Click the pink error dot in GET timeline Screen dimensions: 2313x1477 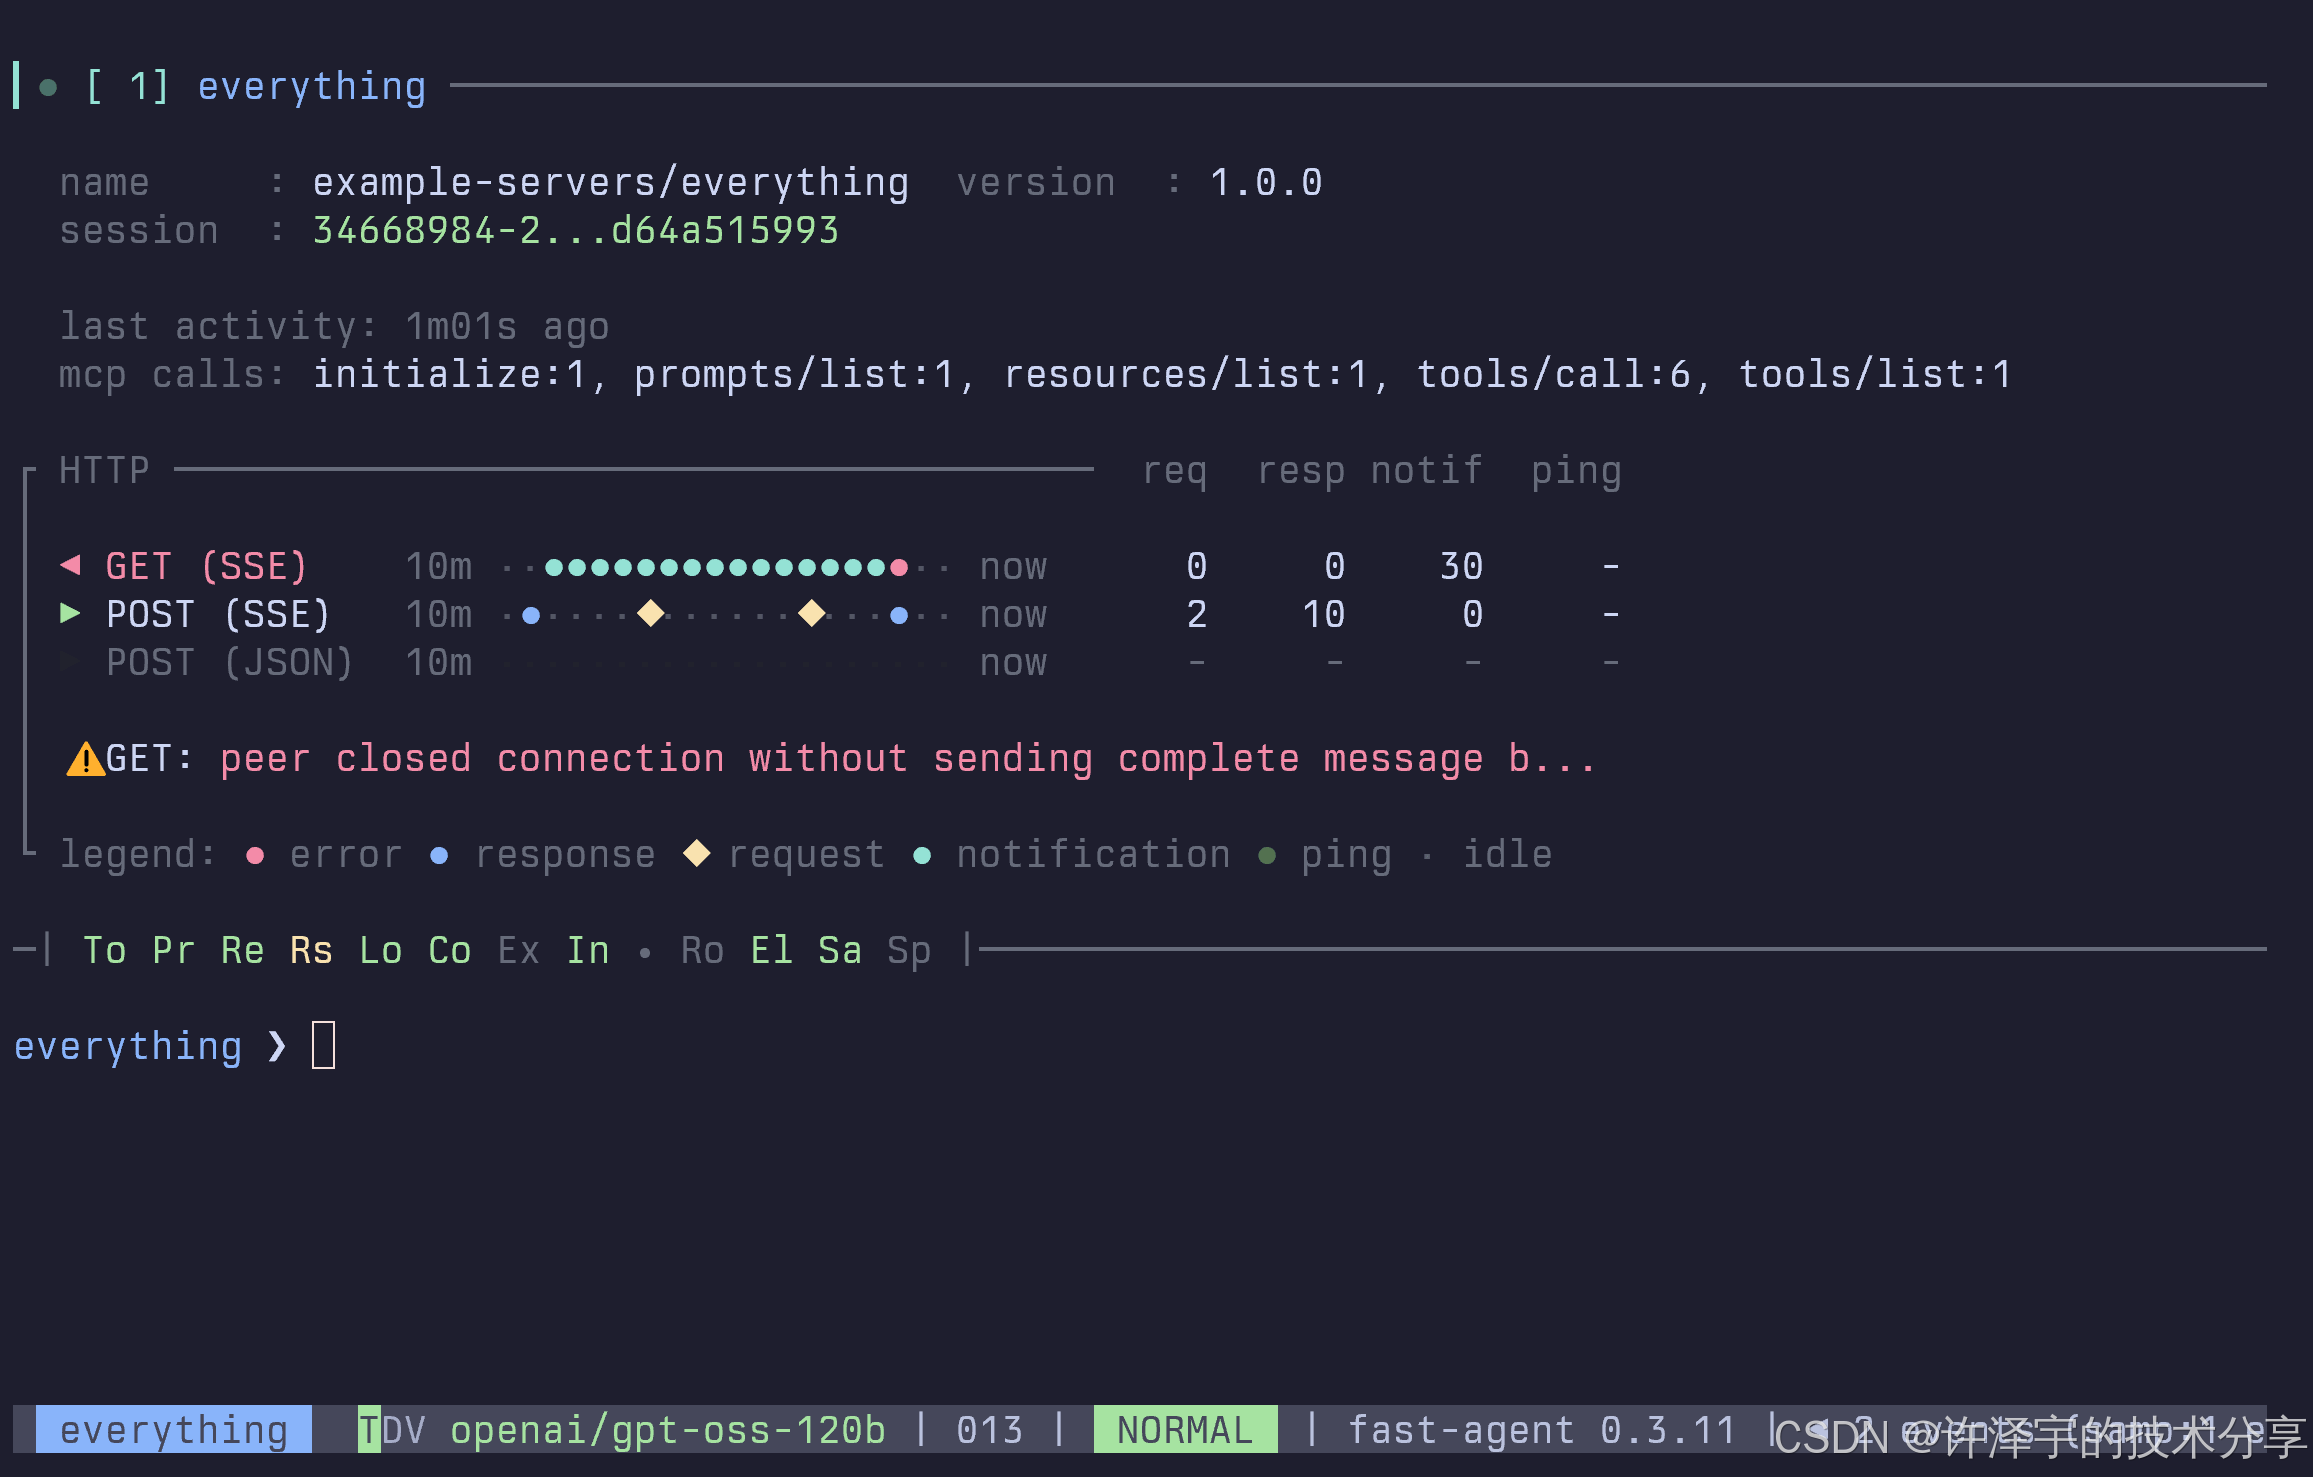(898, 567)
